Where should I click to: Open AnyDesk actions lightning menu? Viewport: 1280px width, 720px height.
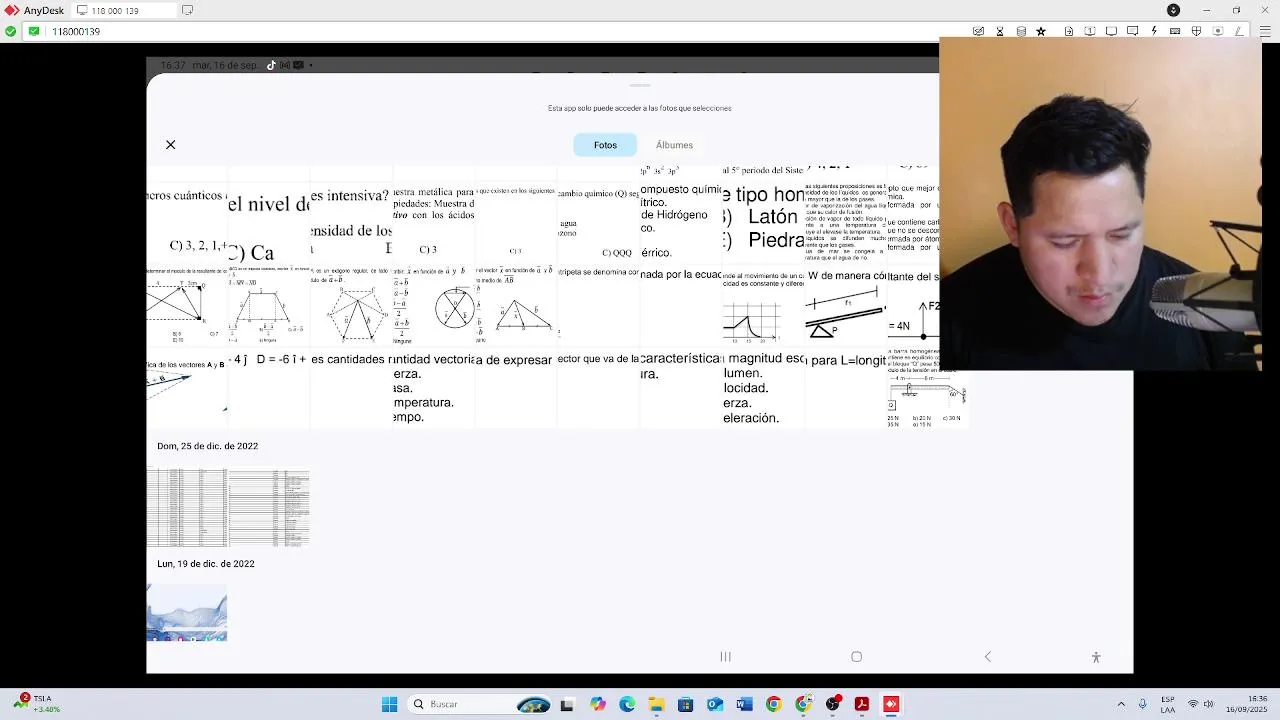(1154, 31)
